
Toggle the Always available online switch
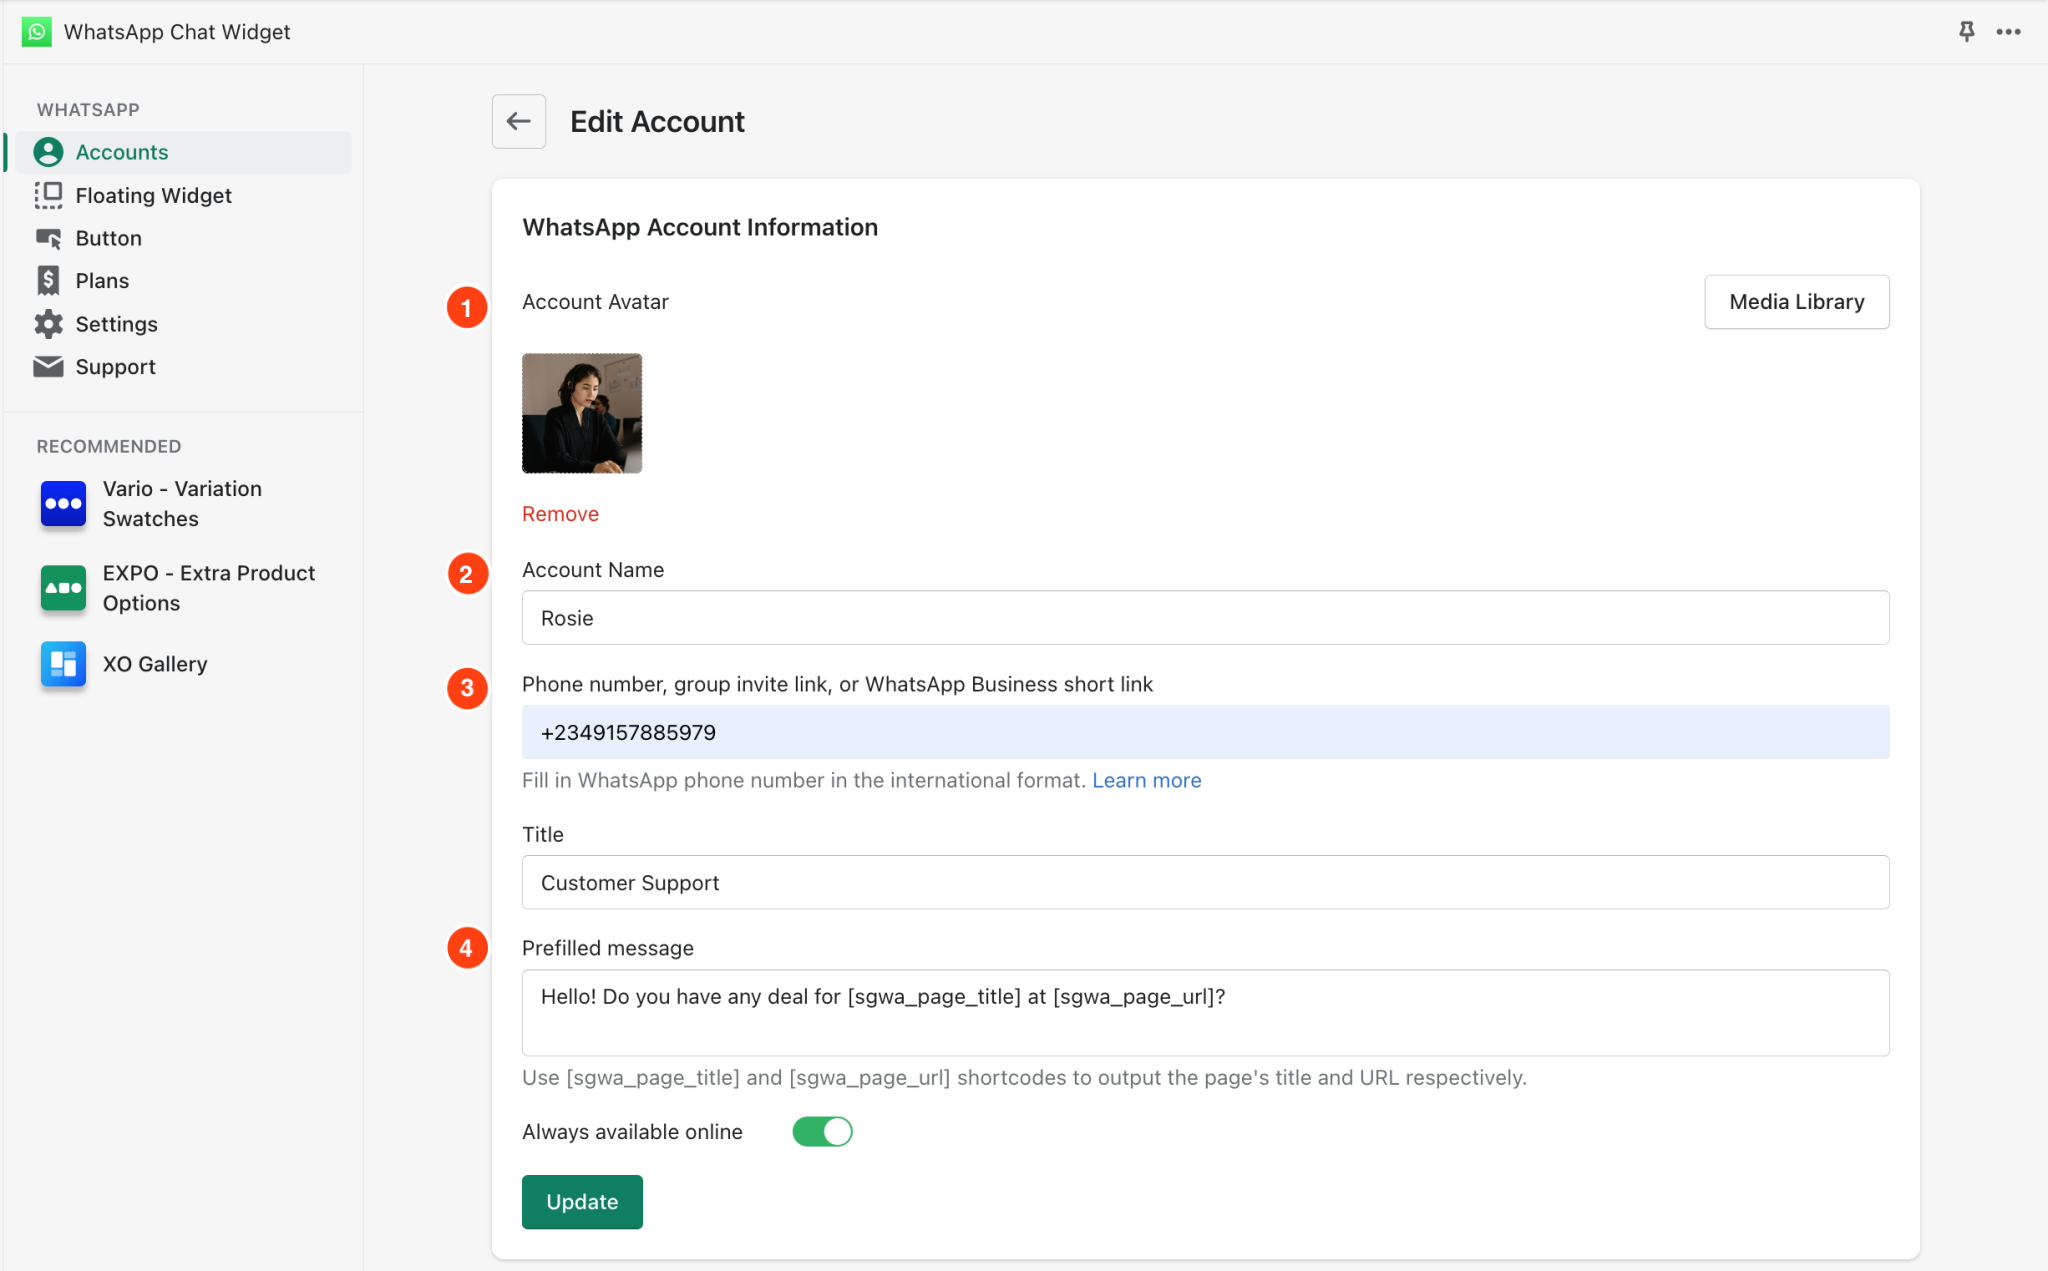click(822, 1131)
